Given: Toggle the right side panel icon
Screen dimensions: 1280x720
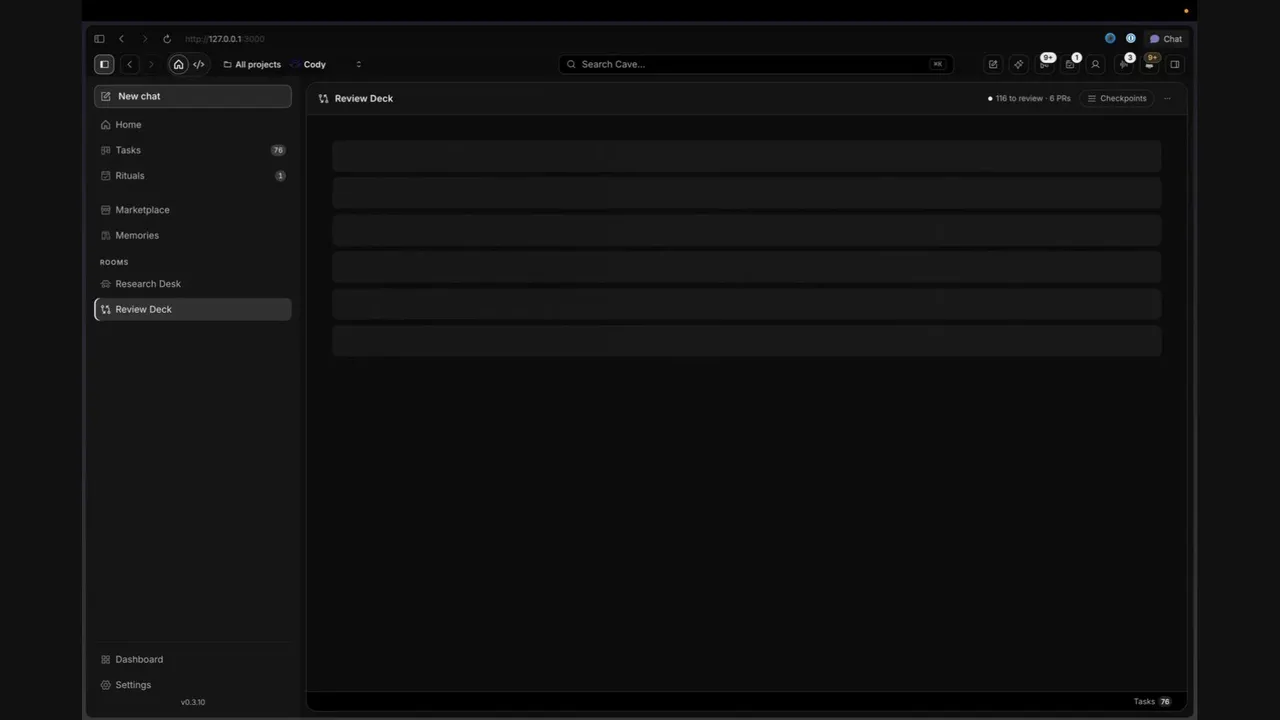Looking at the screenshot, I should [x=1175, y=64].
